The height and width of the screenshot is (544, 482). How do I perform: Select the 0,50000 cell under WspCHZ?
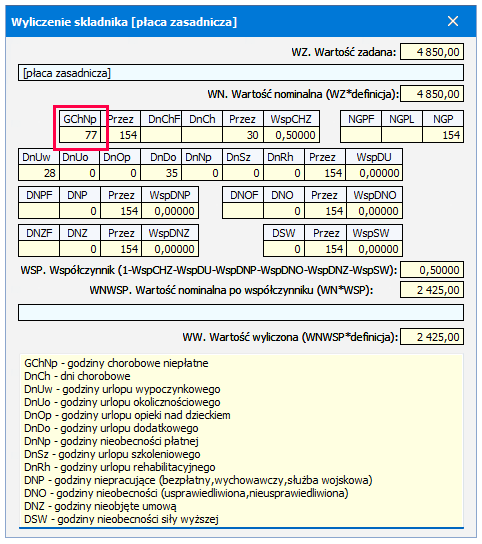(x=291, y=135)
